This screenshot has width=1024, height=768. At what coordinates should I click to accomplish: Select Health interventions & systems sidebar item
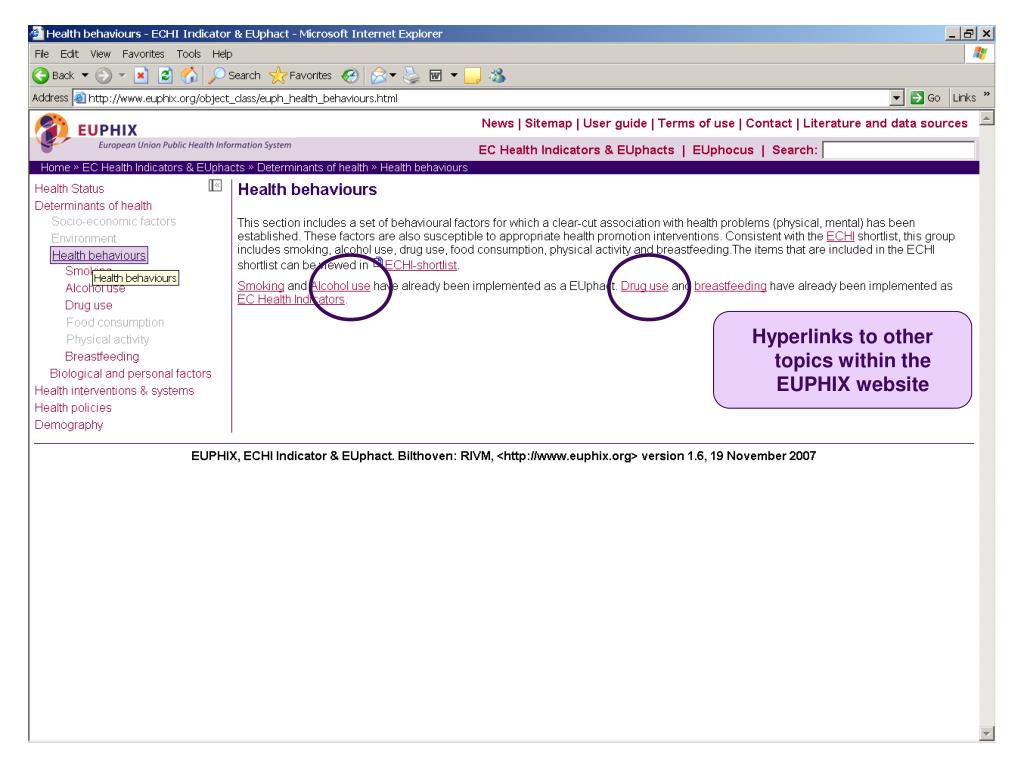(x=114, y=391)
